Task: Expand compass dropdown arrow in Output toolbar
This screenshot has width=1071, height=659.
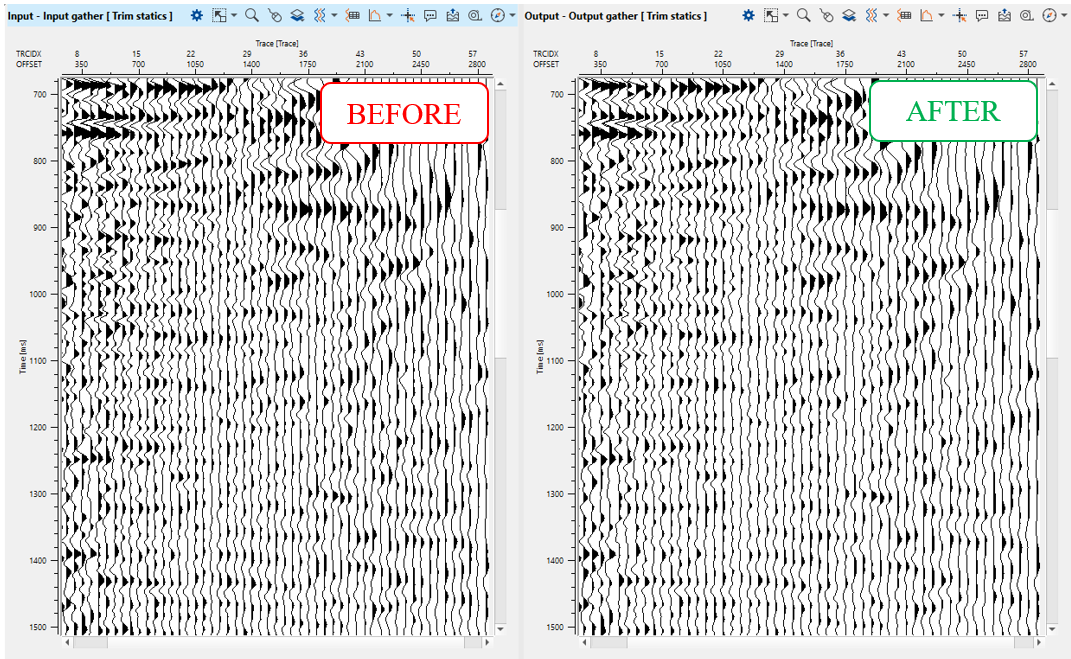Action: [x=1063, y=16]
